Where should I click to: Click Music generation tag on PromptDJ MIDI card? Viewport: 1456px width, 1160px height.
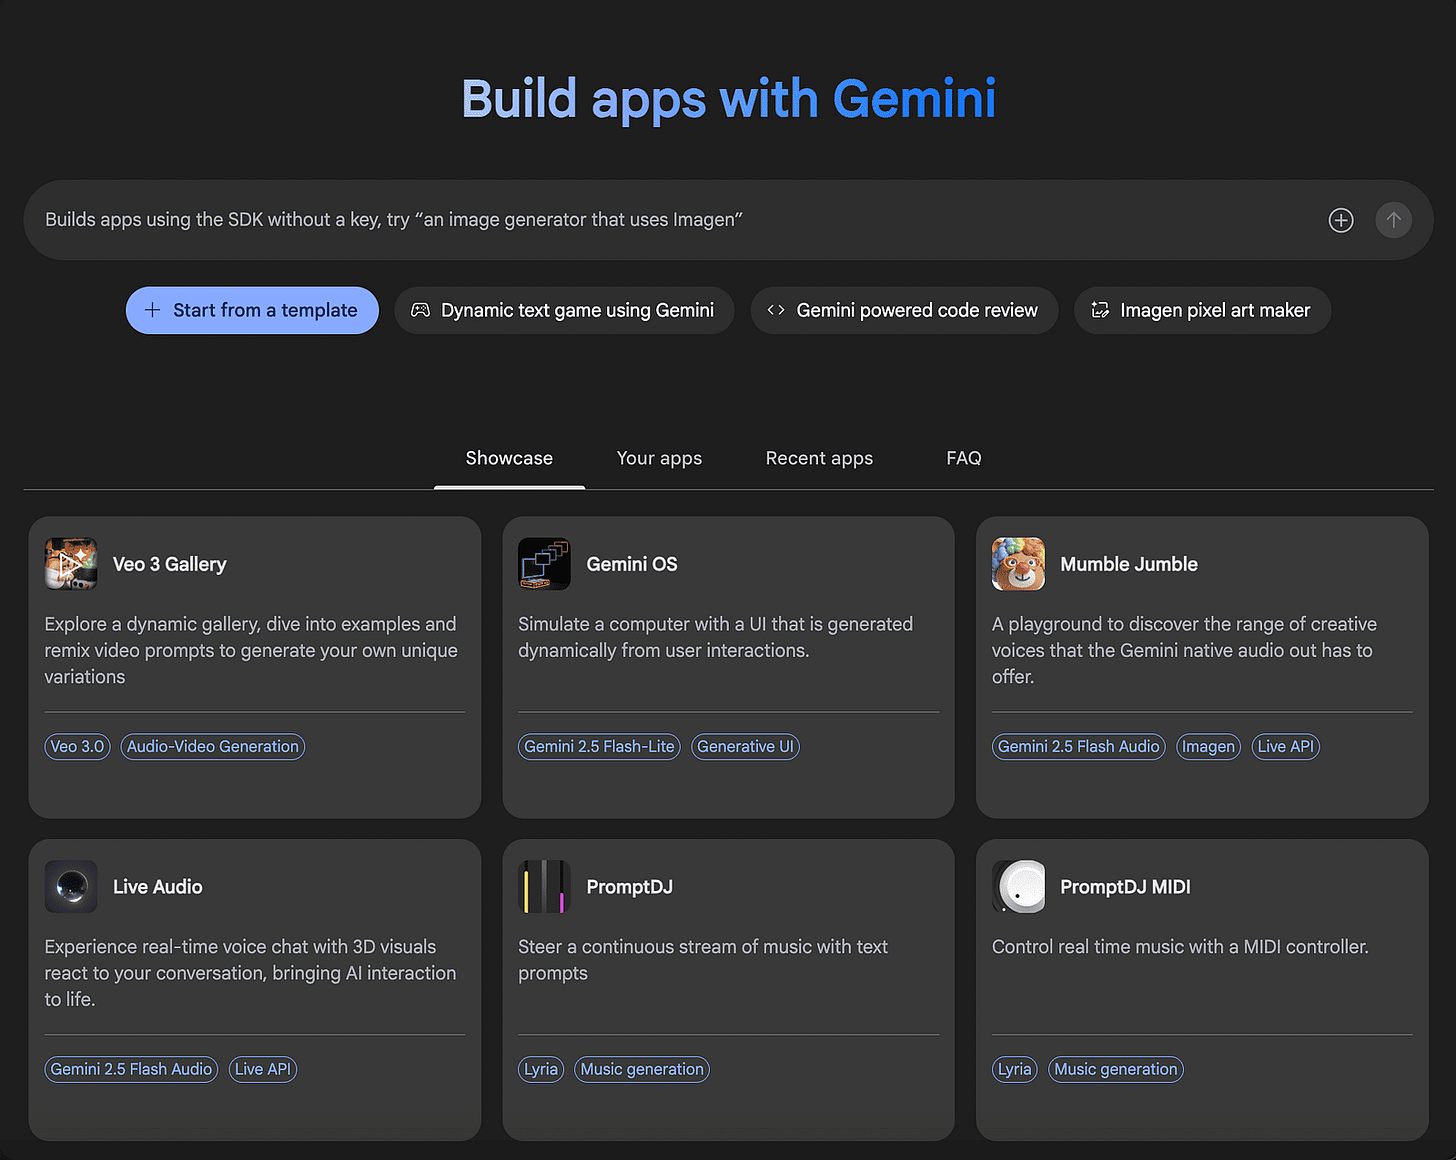(1116, 1070)
